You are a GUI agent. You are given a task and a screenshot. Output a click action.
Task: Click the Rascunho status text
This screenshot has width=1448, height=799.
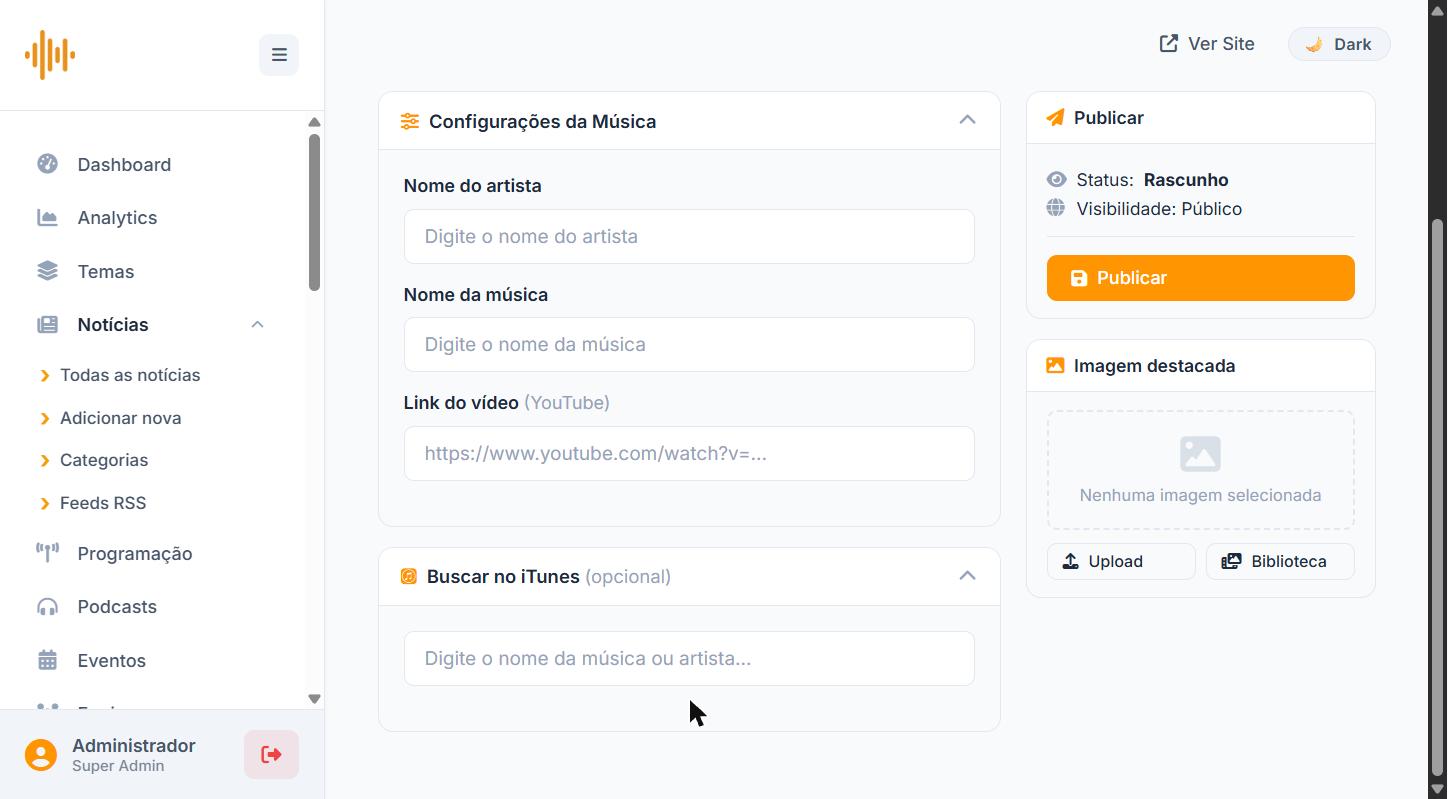pyautogui.click(x=1186, y=180)
